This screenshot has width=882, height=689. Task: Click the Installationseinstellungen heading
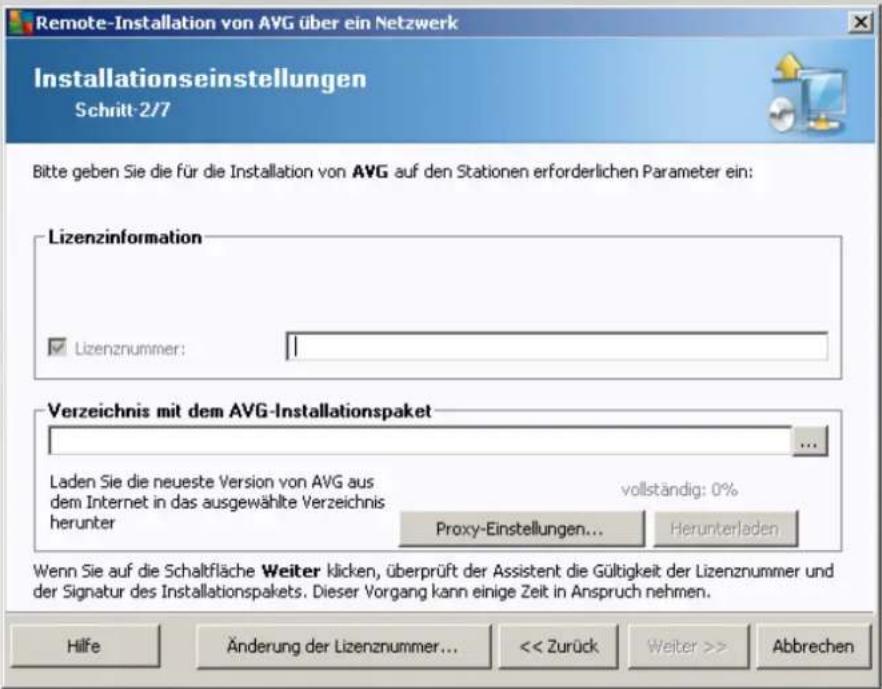[x=200, y=78]
